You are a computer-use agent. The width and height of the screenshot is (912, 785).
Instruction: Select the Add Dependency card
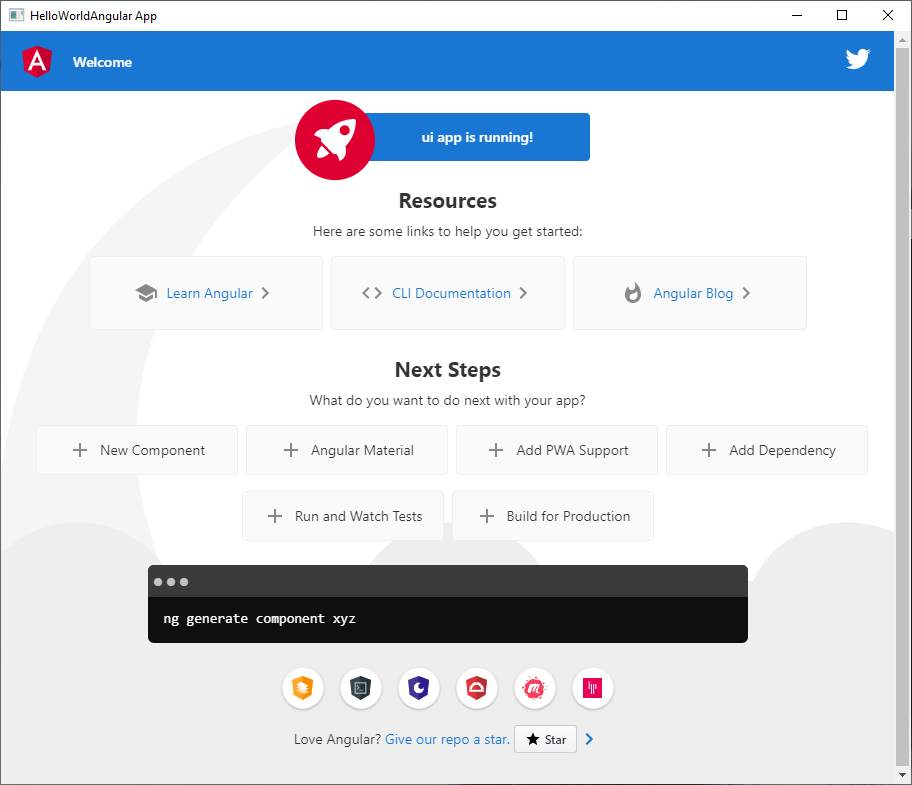pos(767,450)
